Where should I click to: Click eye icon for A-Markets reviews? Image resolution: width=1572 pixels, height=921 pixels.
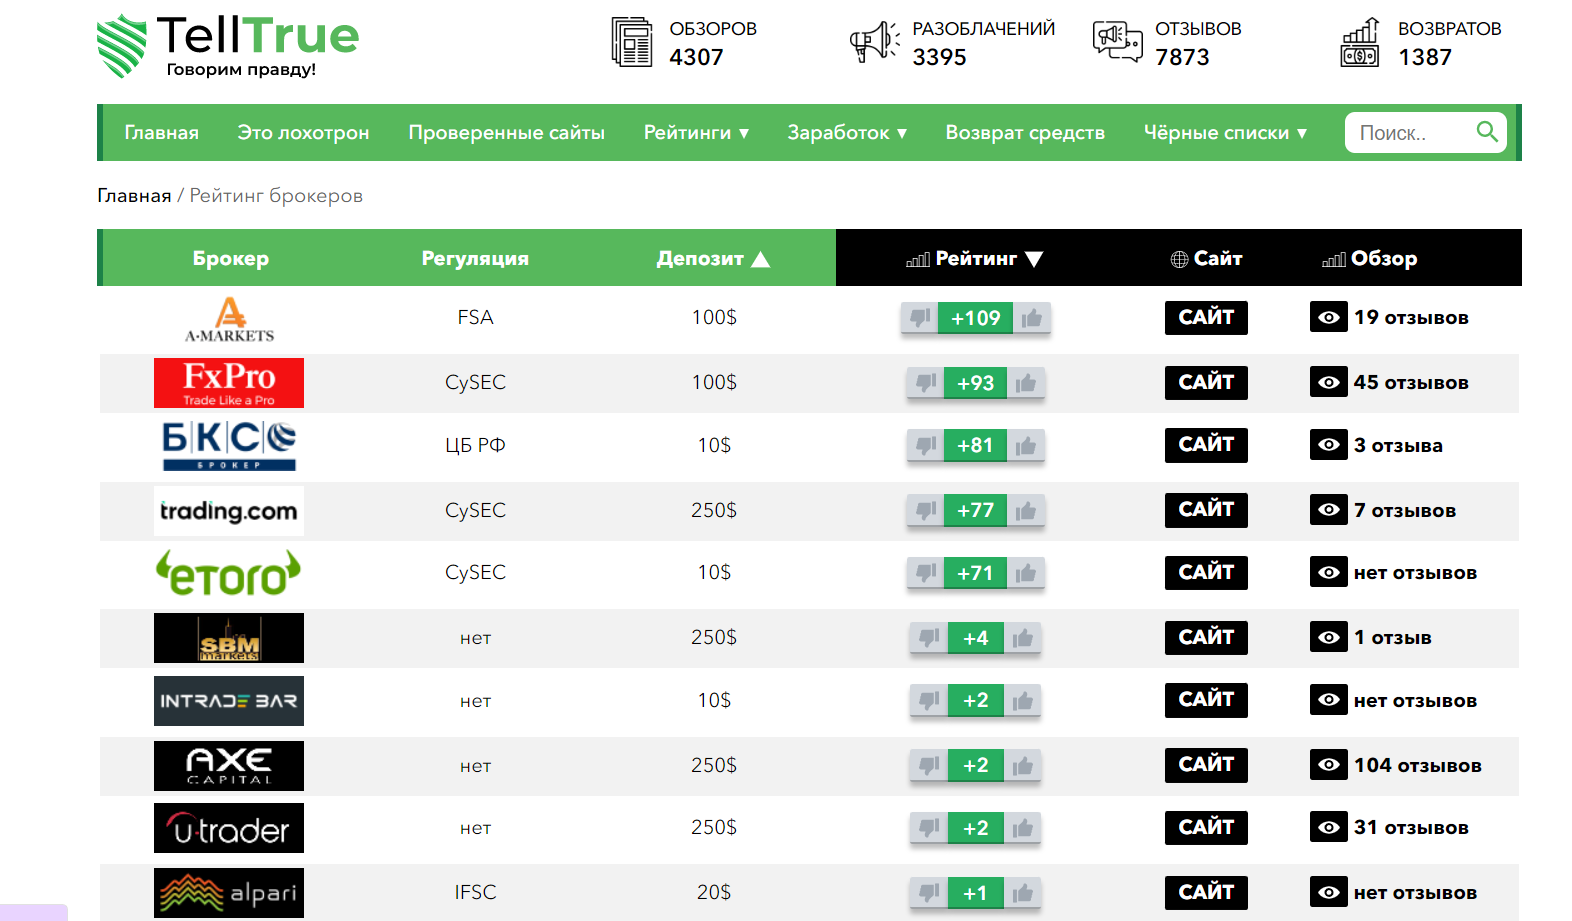[x=1328, y=317]
